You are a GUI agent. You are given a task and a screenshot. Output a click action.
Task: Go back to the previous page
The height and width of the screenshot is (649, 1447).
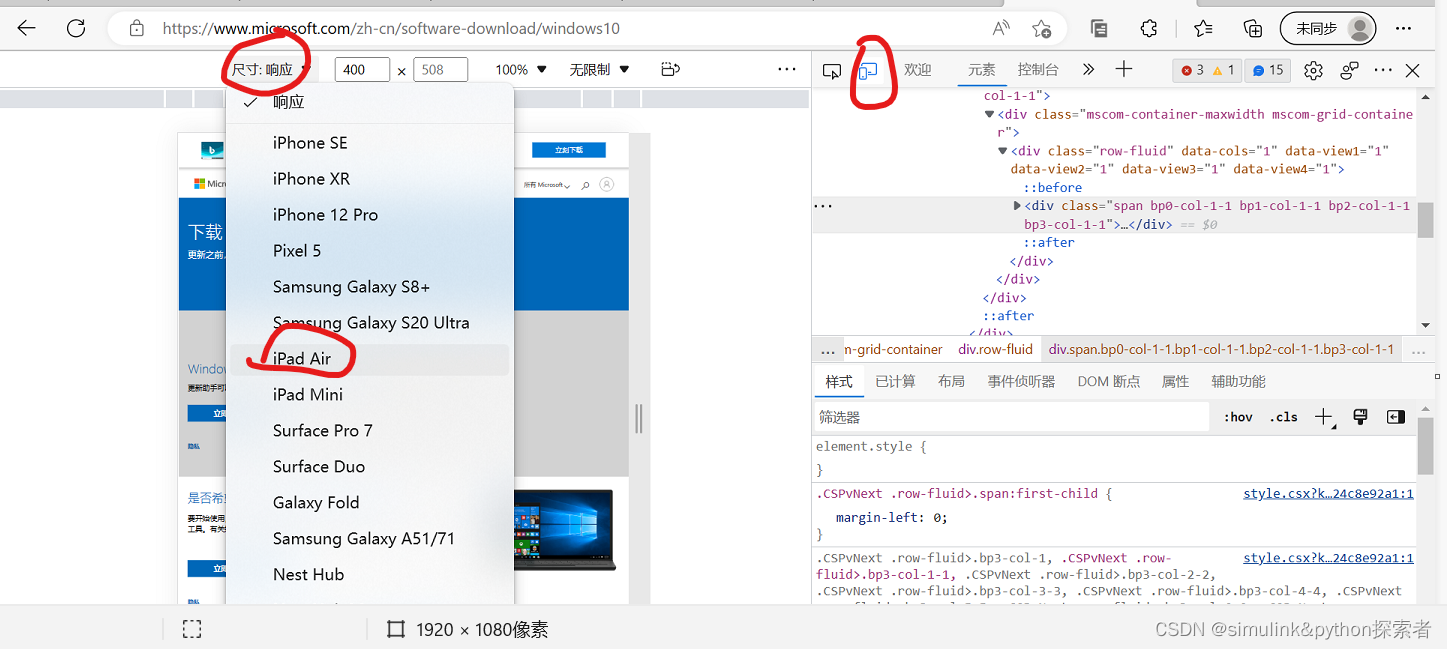[x=27, y=28]
